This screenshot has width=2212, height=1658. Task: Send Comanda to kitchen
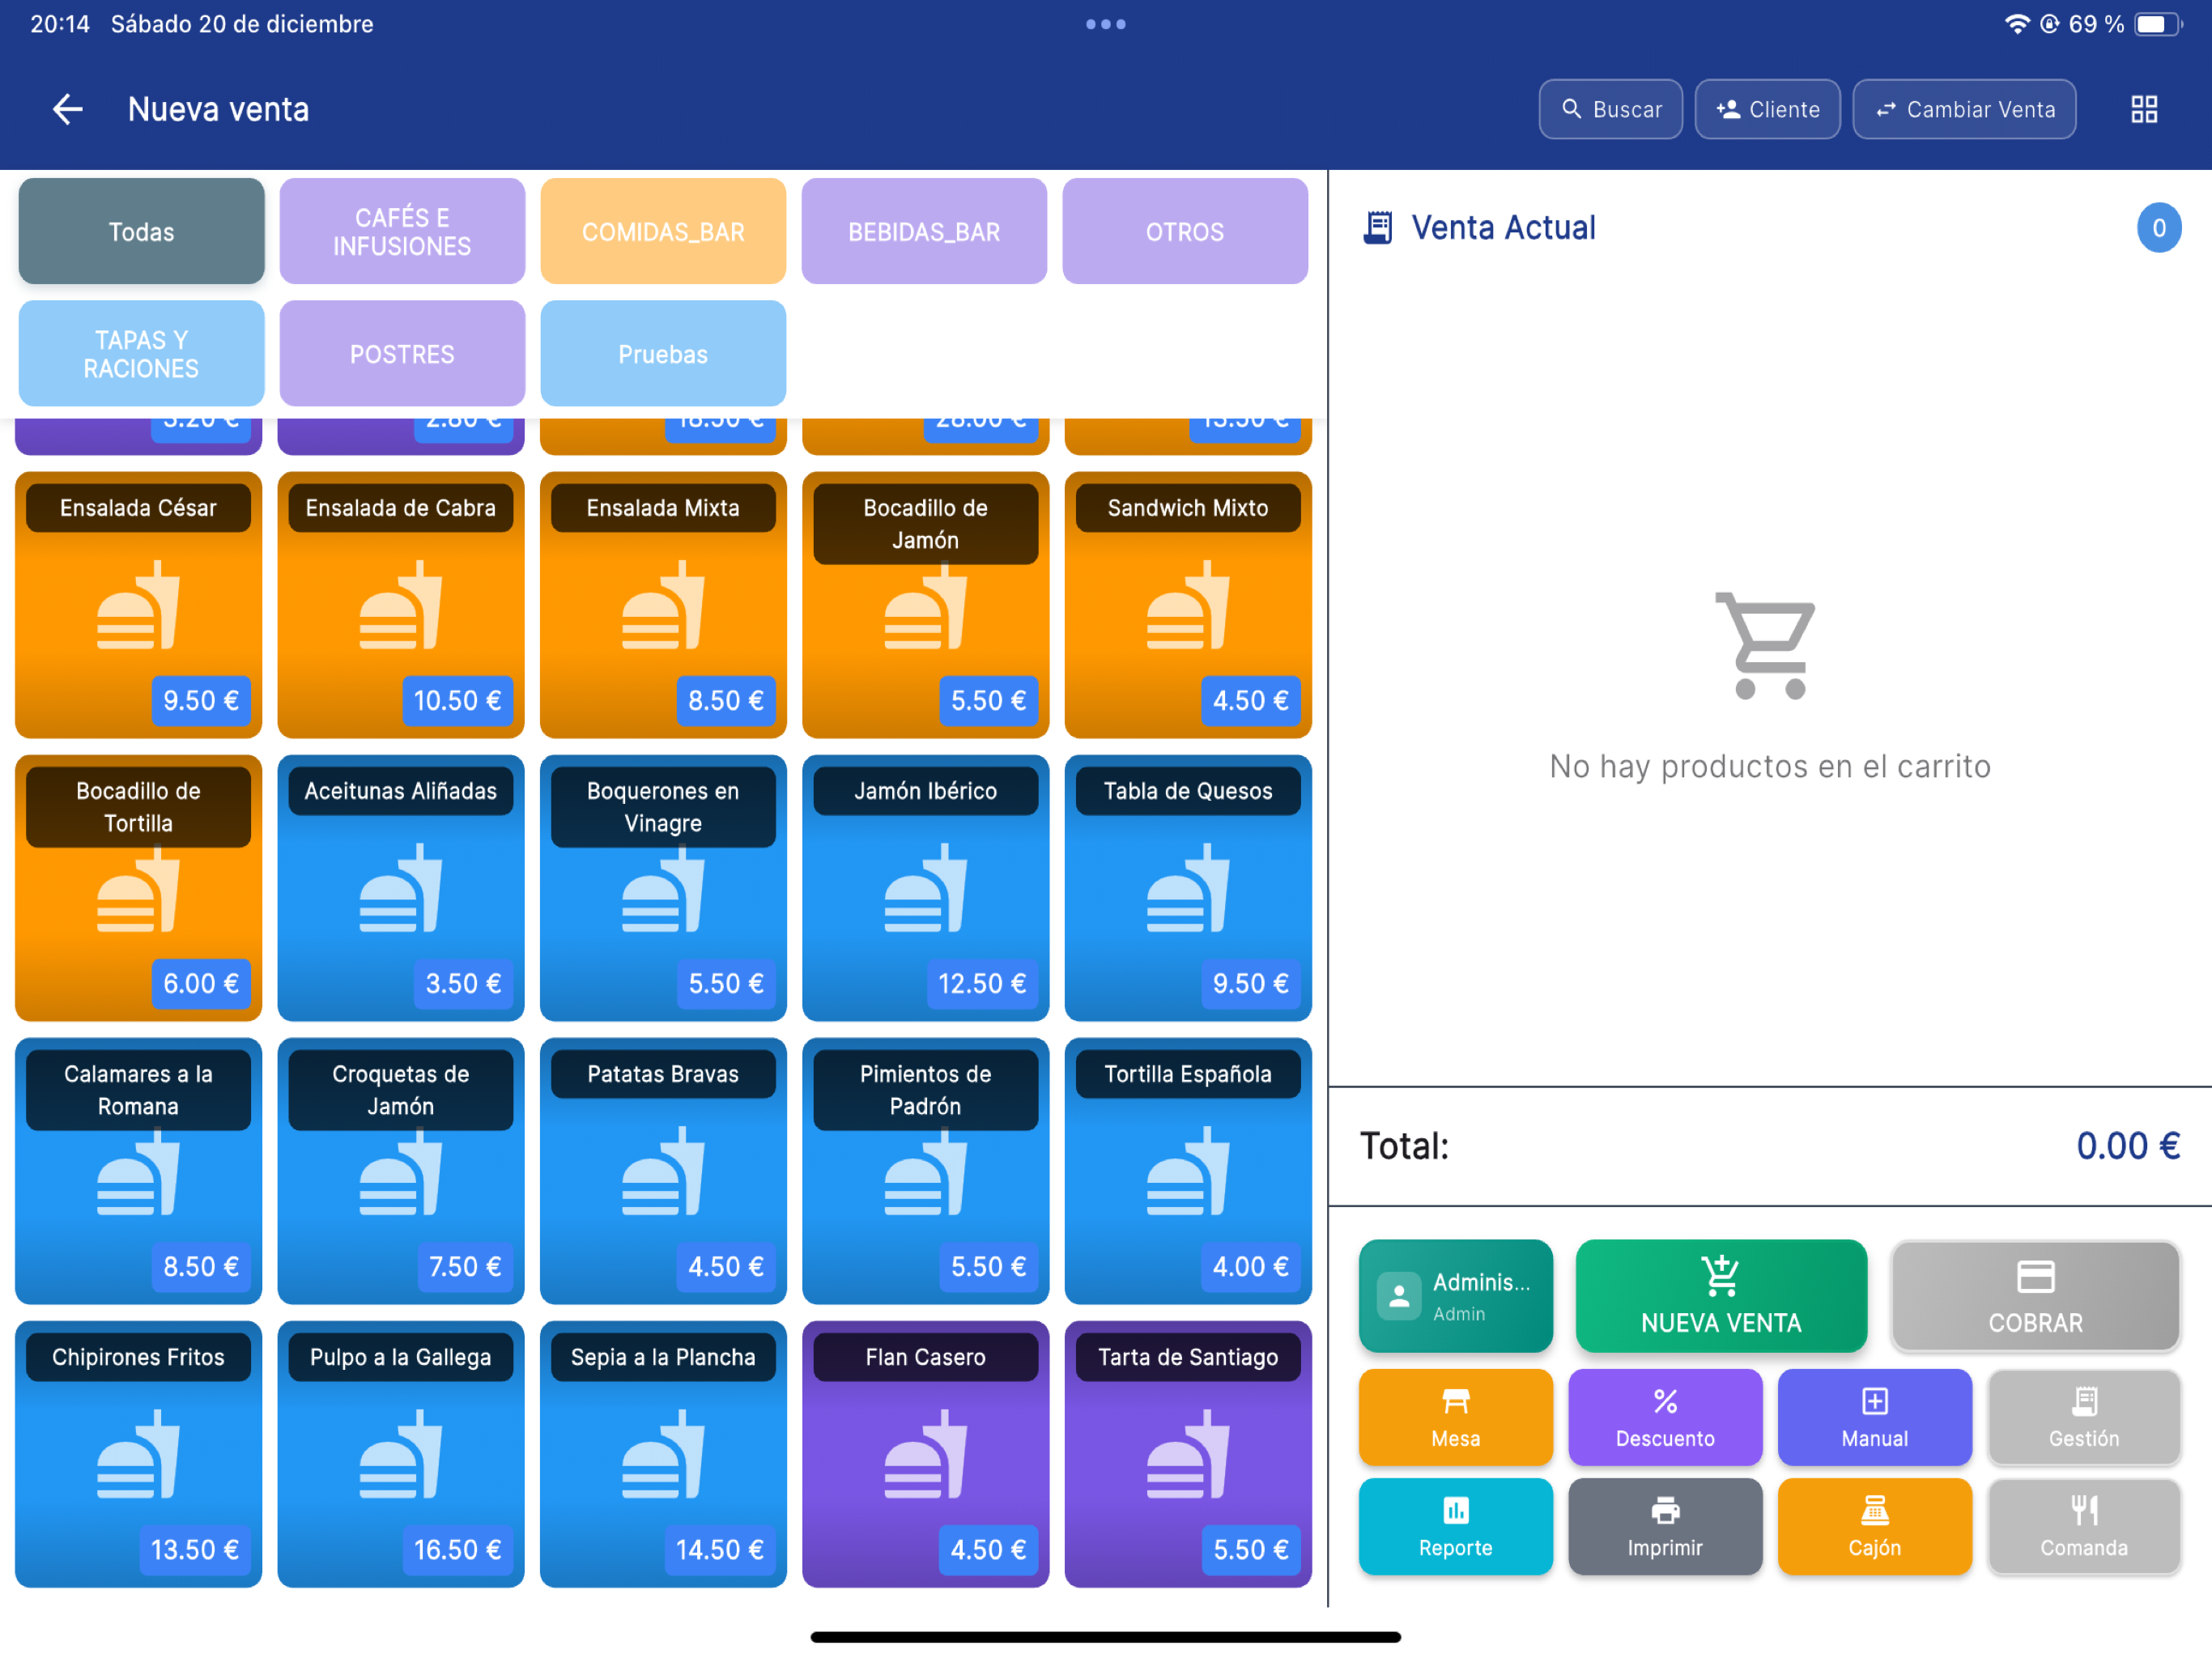pos(2084,1526)
